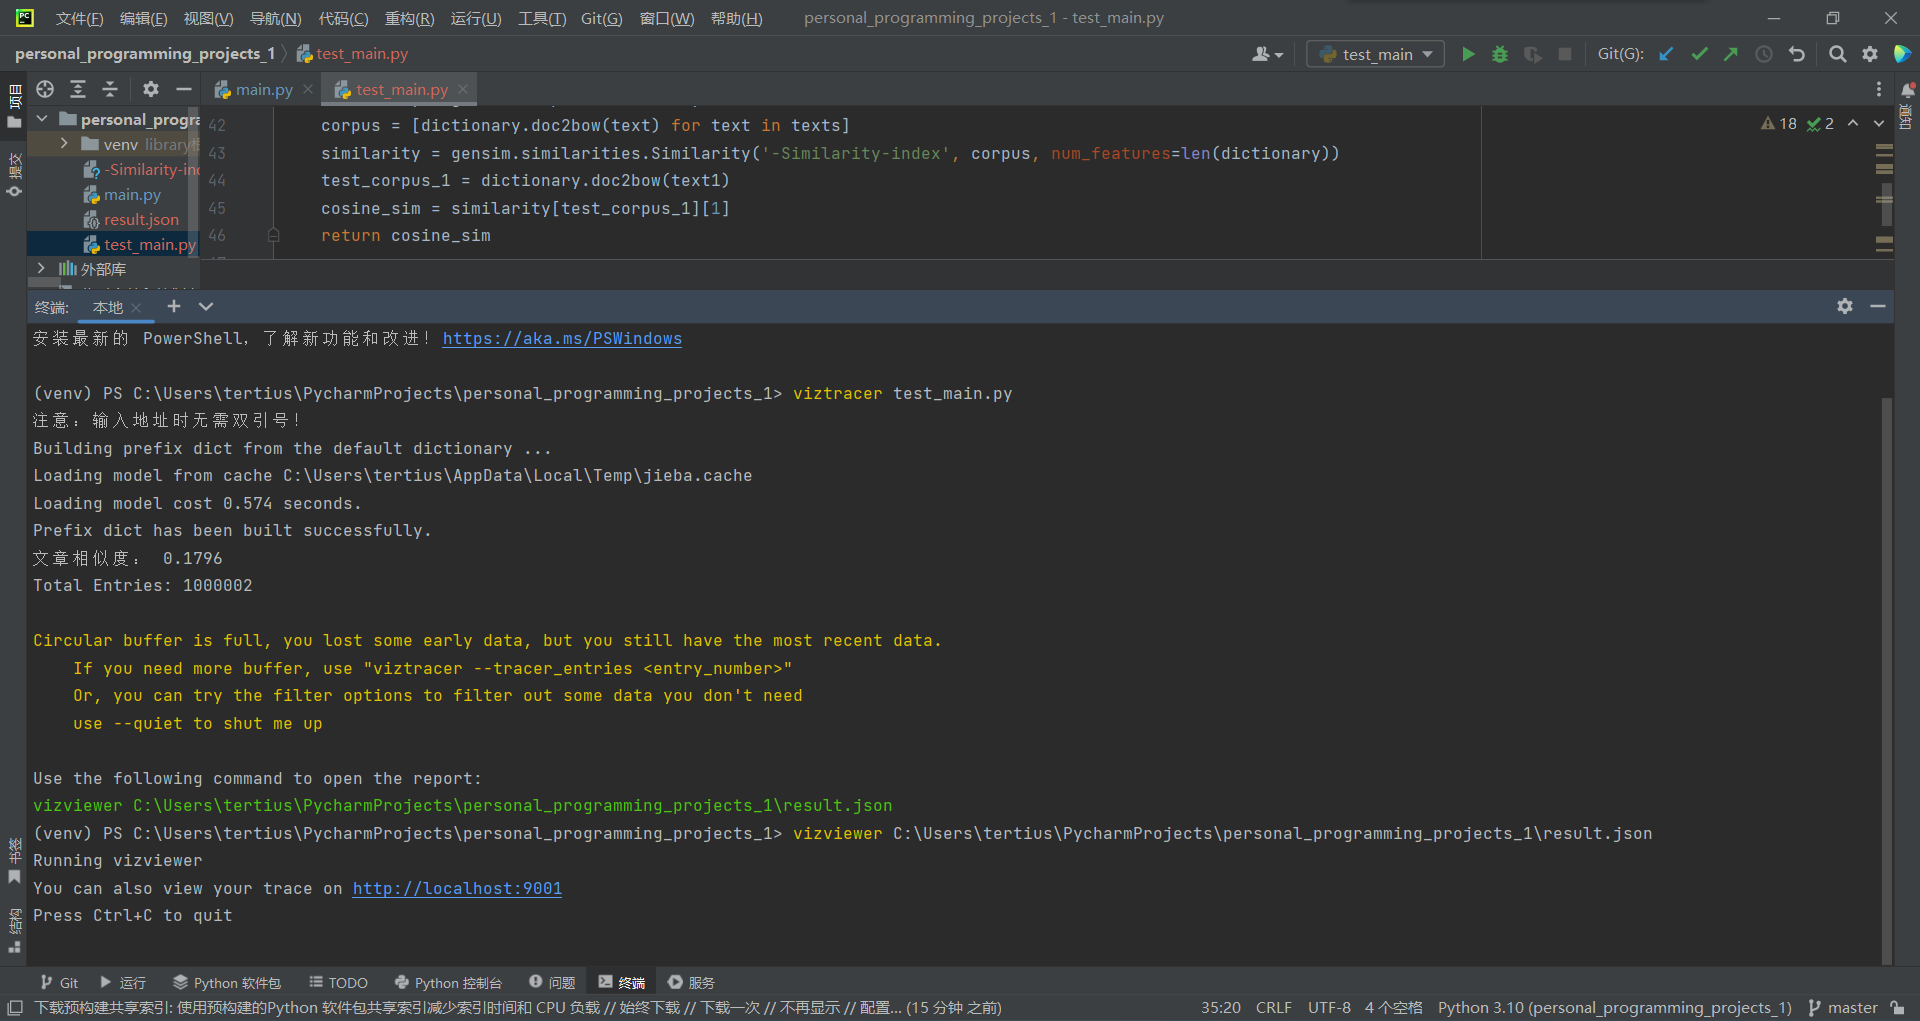
Task: Select main.py in project tree
Action: (x=132, y=194)
